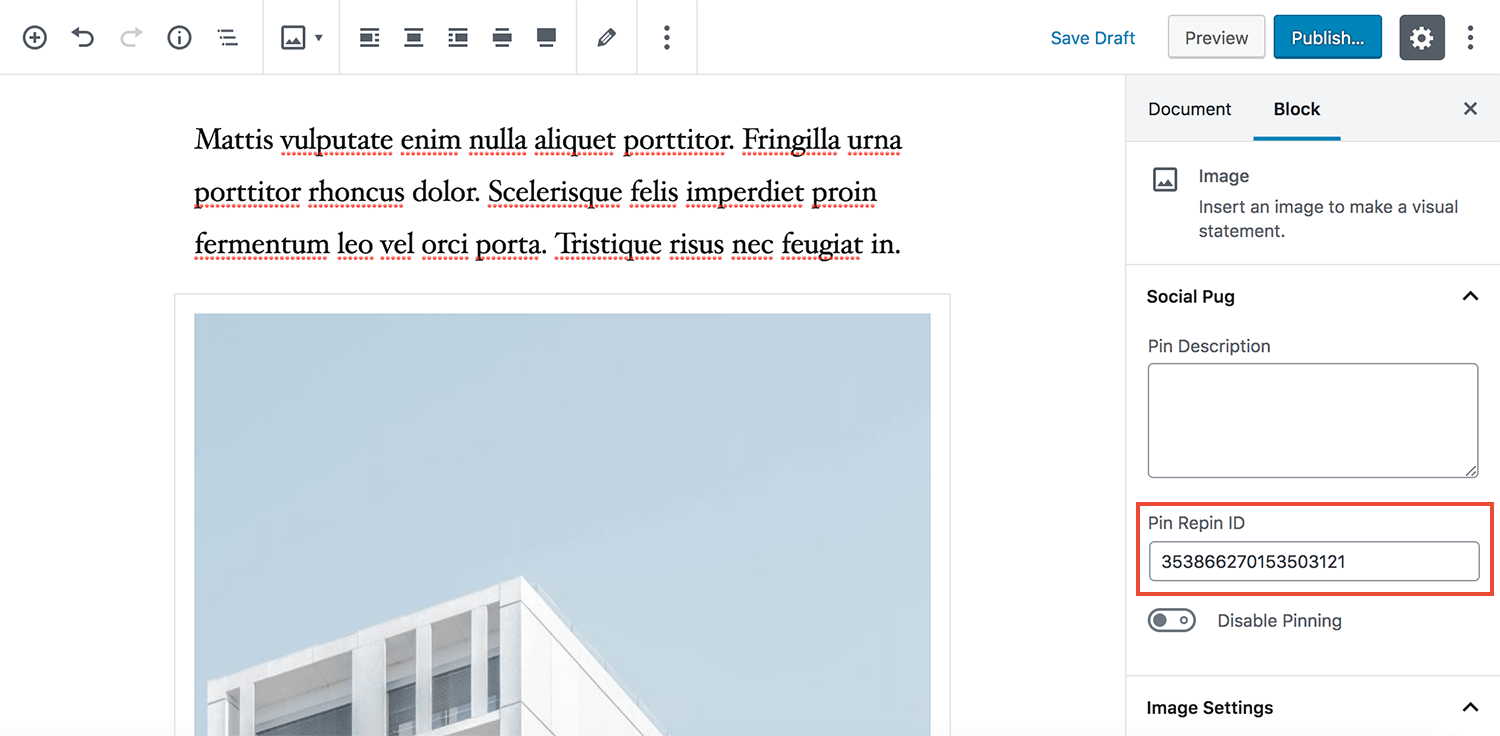Preview the post
Screen dimensions: 1500x736
pos(1216,37)
